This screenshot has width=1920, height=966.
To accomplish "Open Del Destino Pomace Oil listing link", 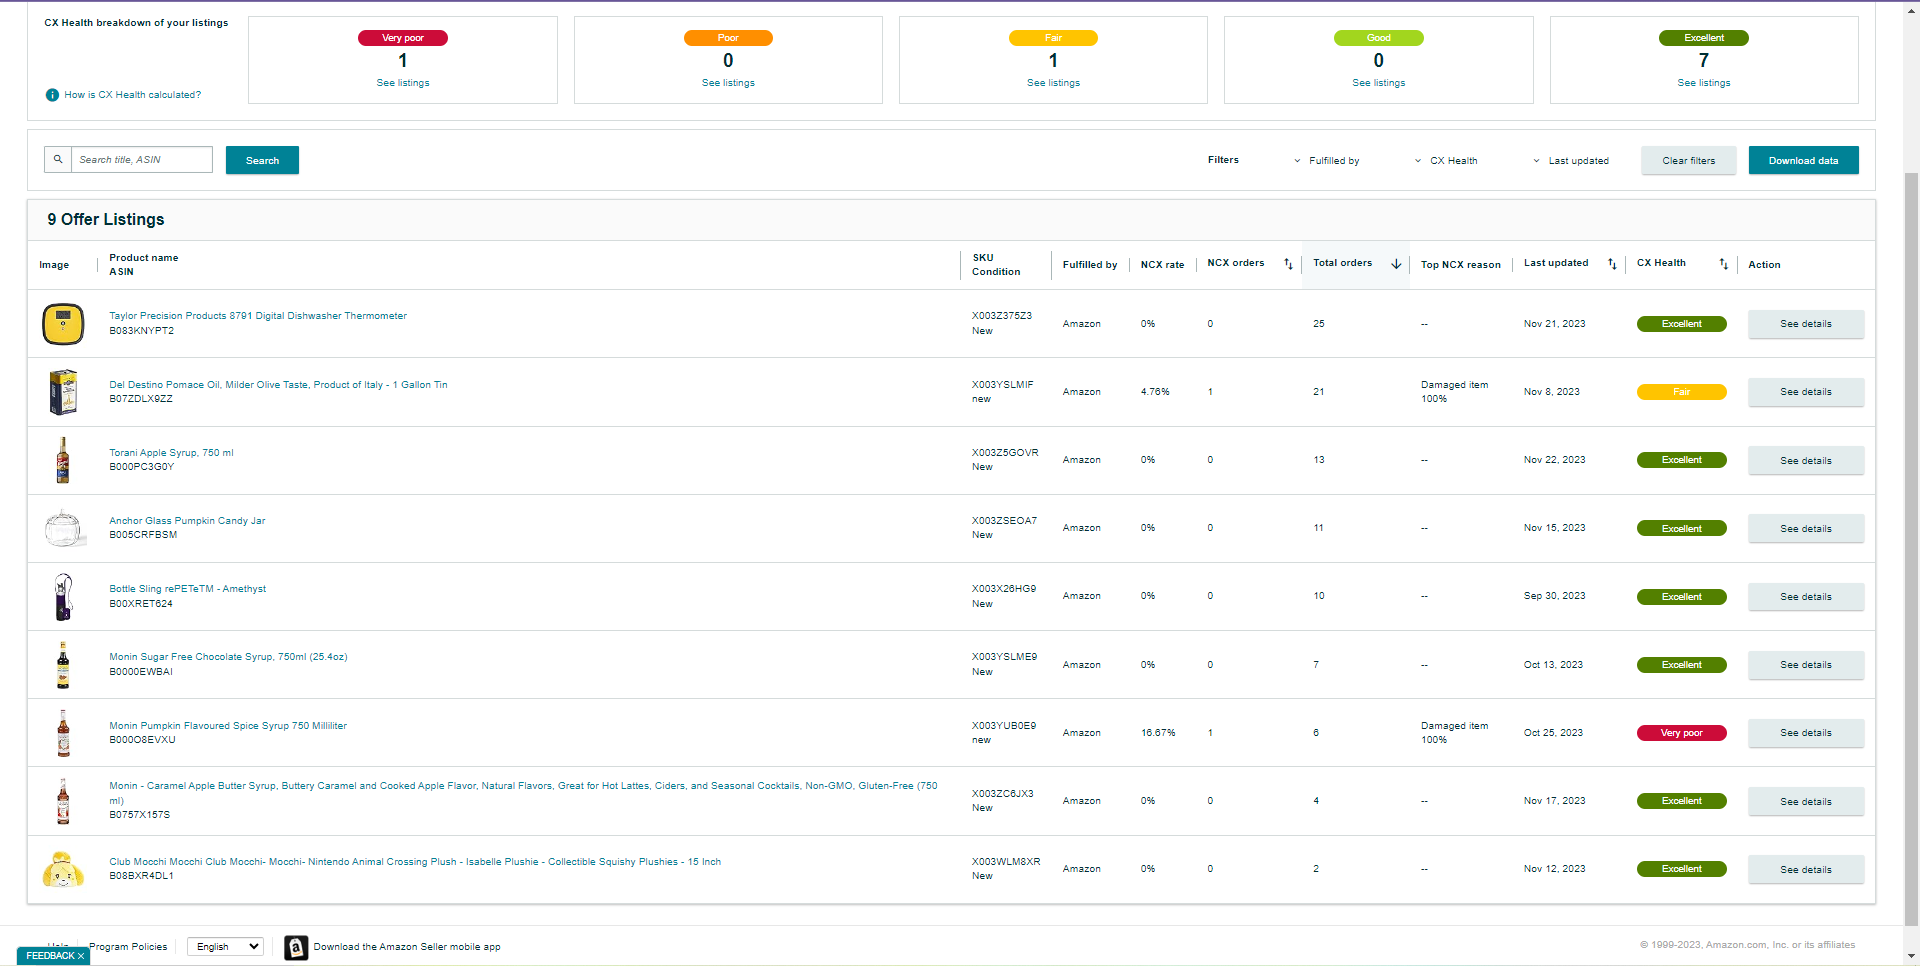I will pyautogui.click(x=278, y=385).
